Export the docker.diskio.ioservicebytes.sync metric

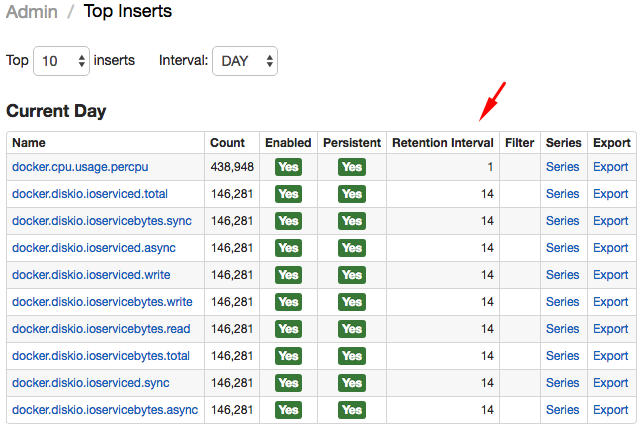[x=611, y=221]
